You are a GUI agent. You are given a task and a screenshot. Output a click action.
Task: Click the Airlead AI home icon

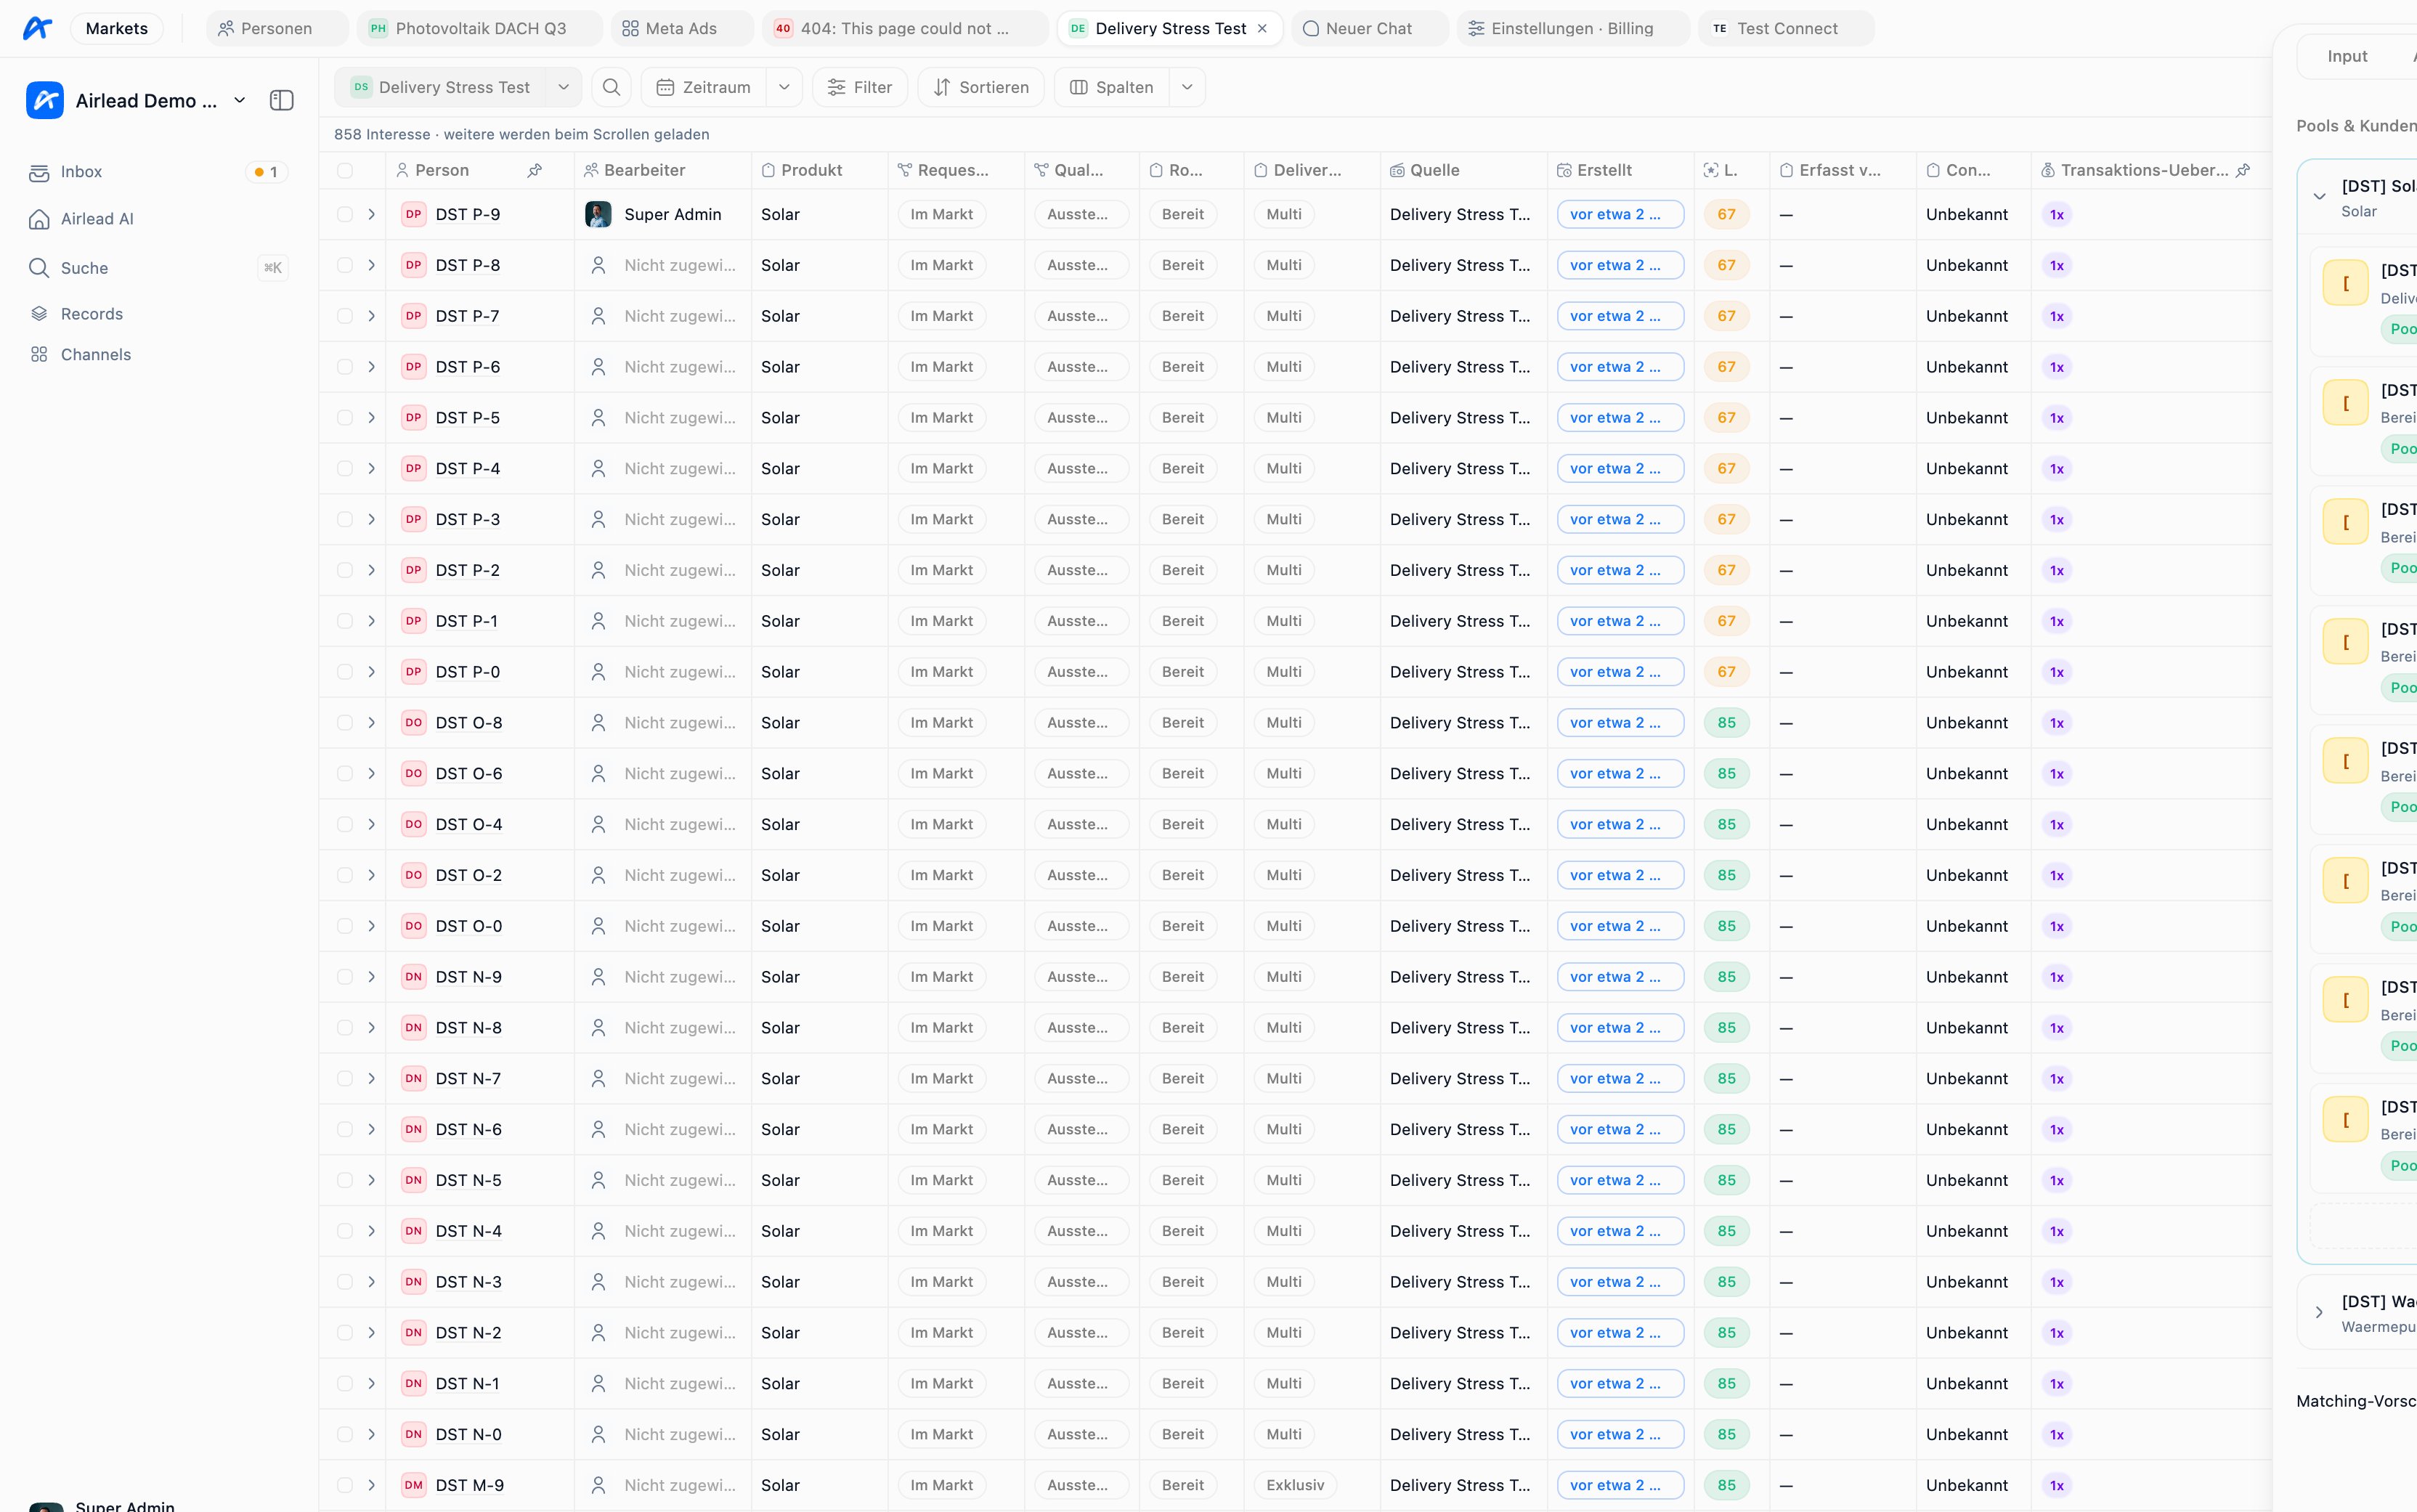(39, 219)
